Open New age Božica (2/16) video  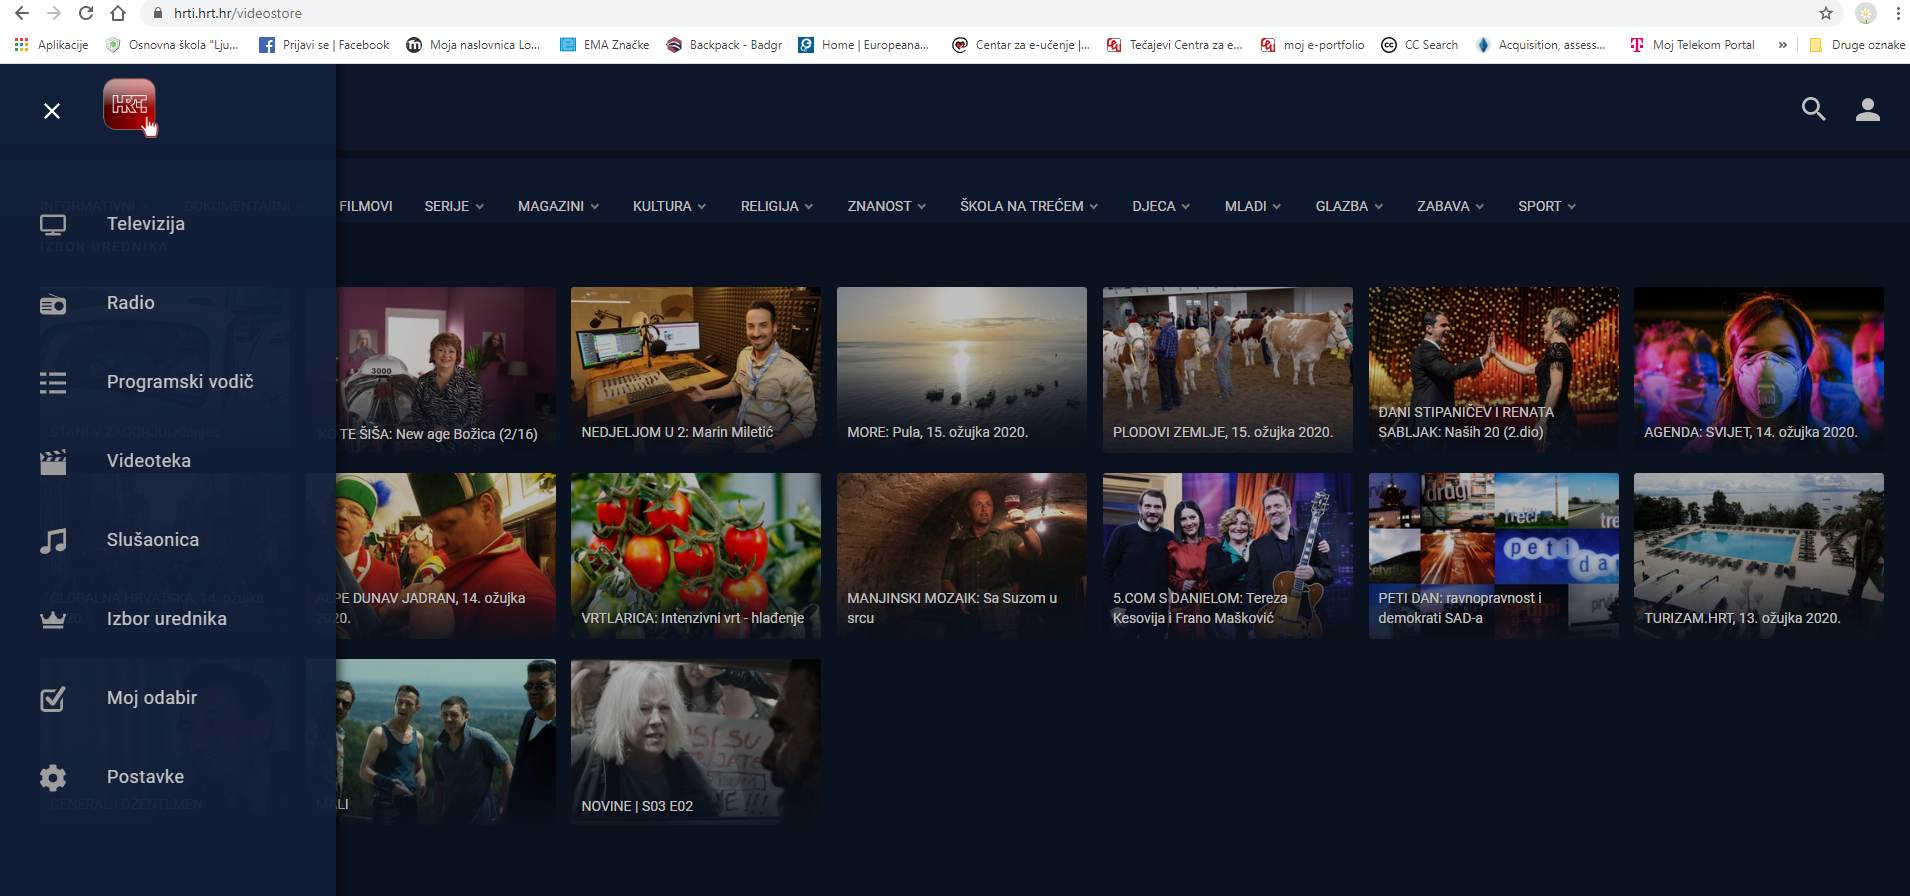click(x=446, y=370)
